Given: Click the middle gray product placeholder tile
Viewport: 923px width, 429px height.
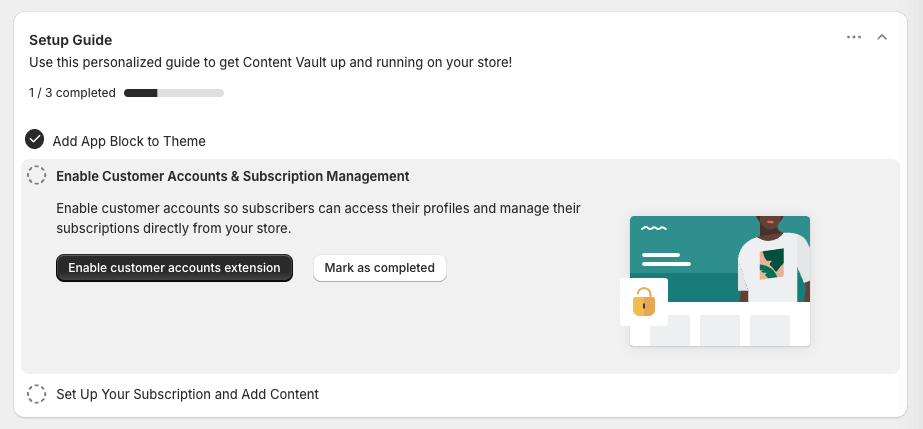Looking at the screenshot, I should pyautogui.click(x=720, y=330).
